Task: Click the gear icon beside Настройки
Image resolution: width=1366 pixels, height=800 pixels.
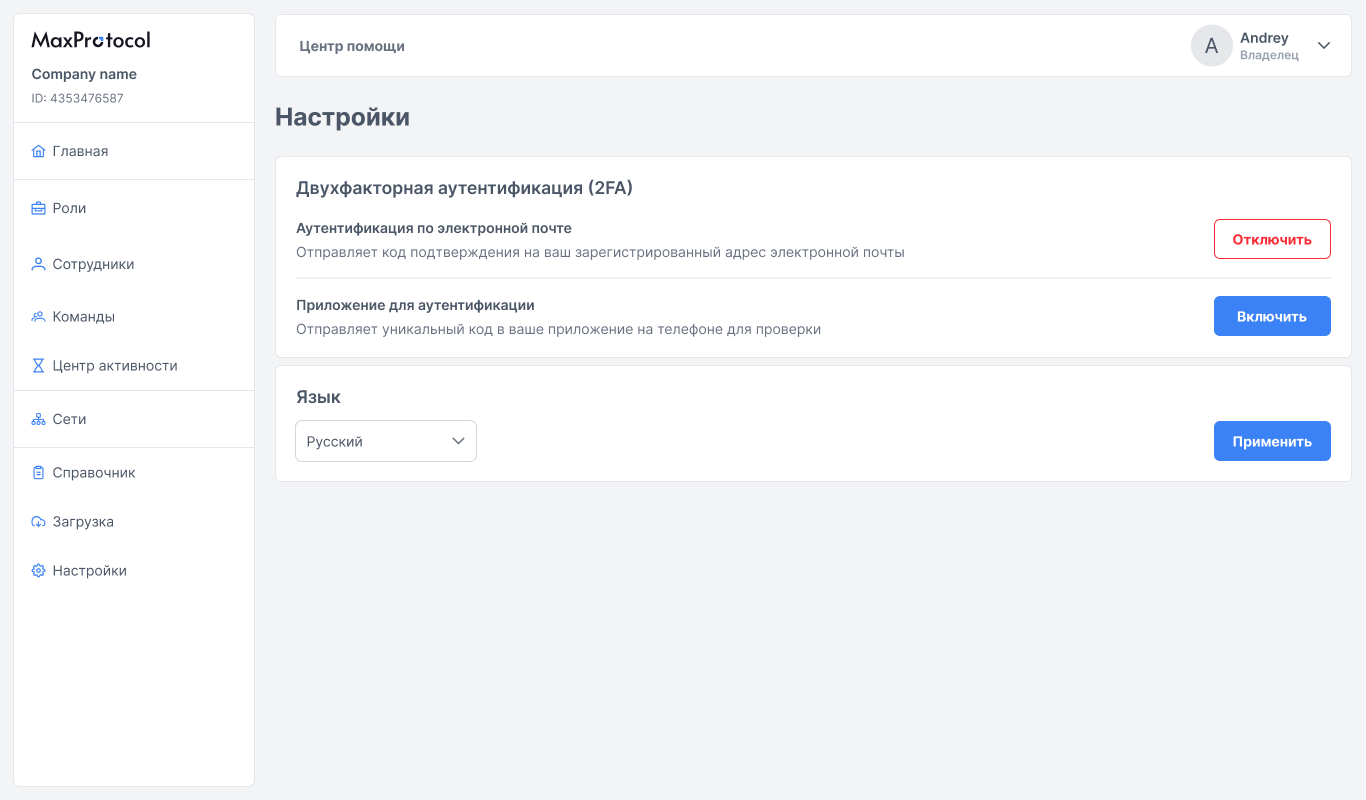Action: (x=38, y=571)
